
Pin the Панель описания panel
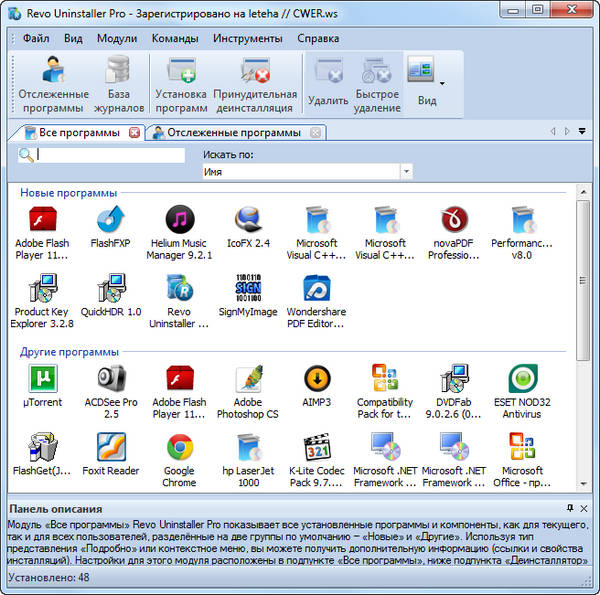[570, 508]
